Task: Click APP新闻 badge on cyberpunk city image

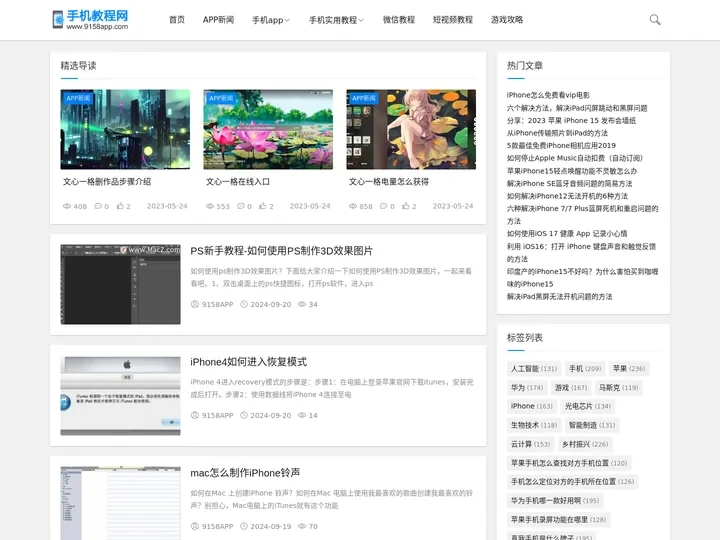Action: pos(79,98)
